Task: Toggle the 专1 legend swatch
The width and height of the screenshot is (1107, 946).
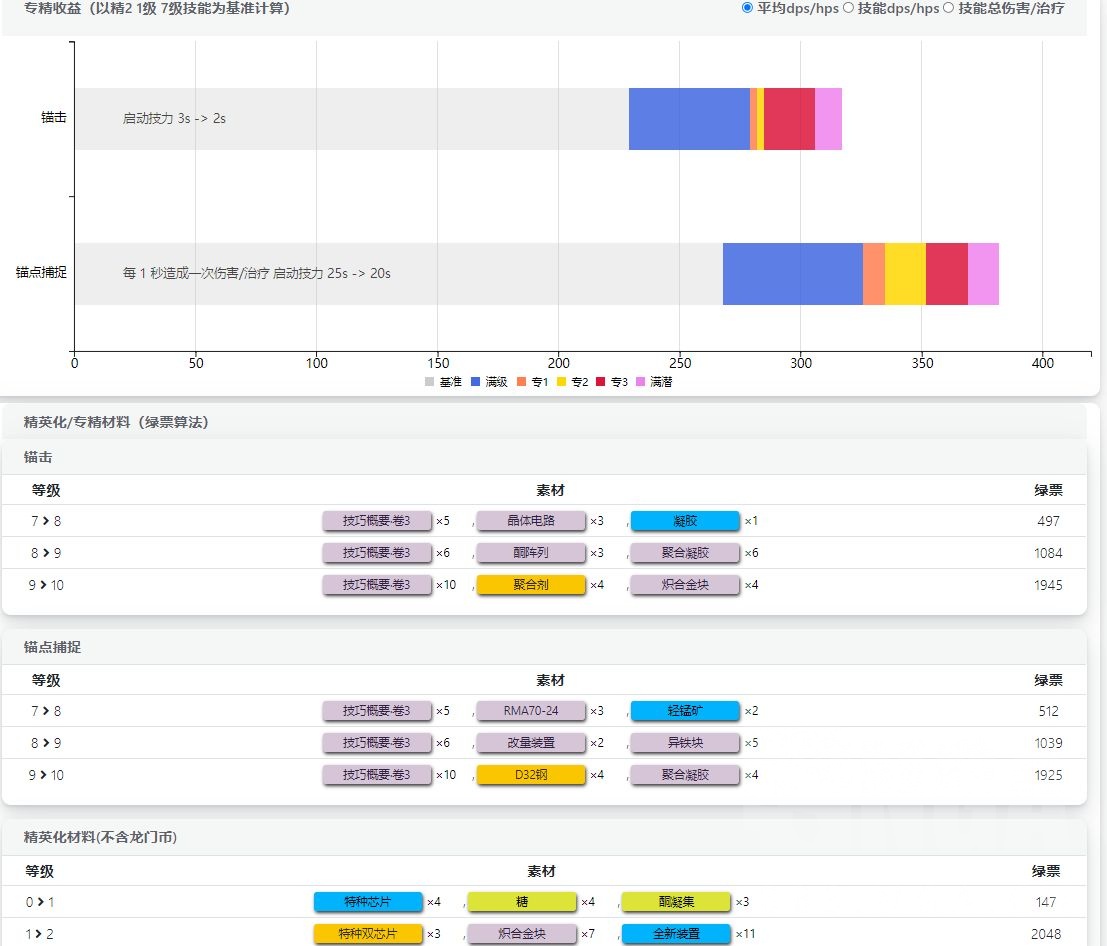Action: (x=521, y=381)
